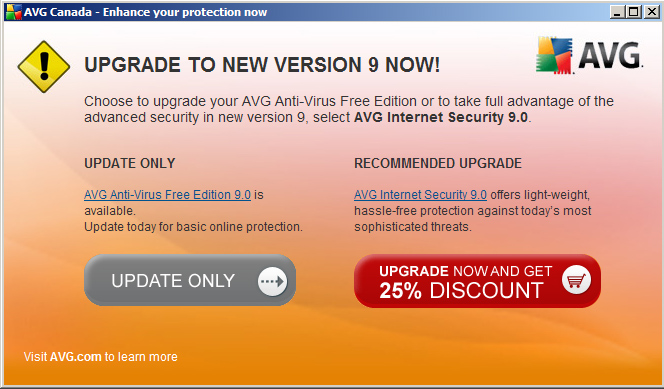Click the shopping cart icon on upgrade button
664x389 pixels.
point(576,280)
